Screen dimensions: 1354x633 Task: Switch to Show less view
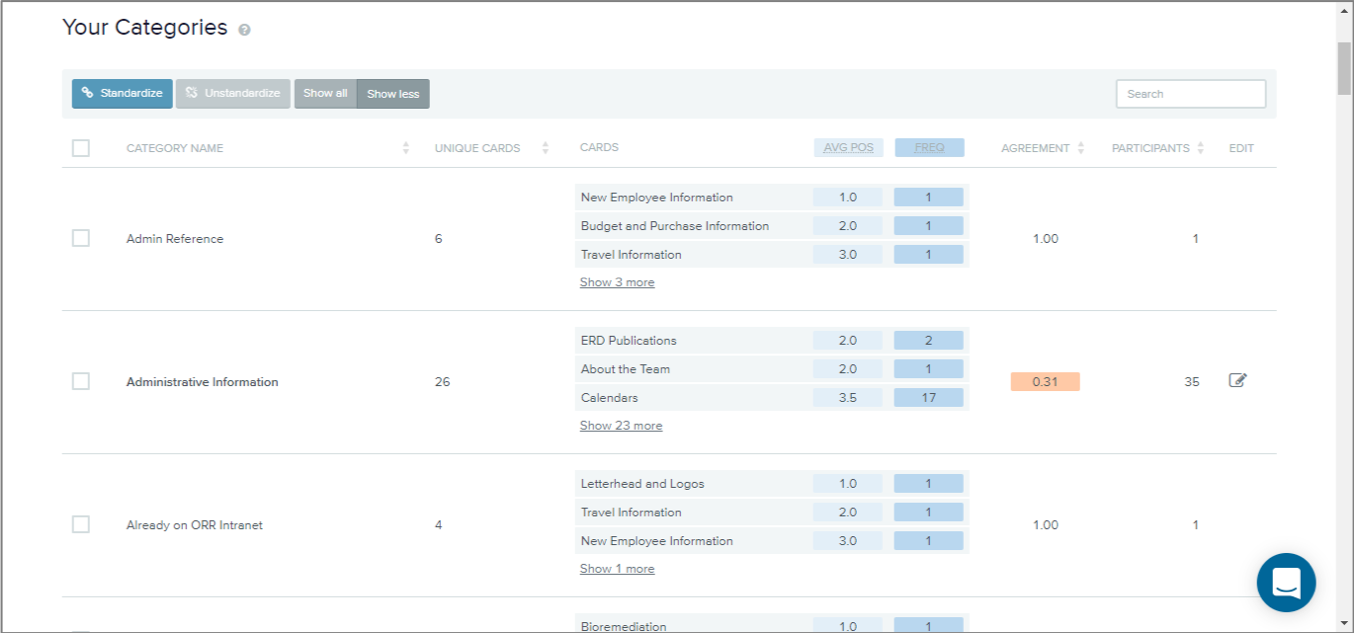(x=393, y=93)
